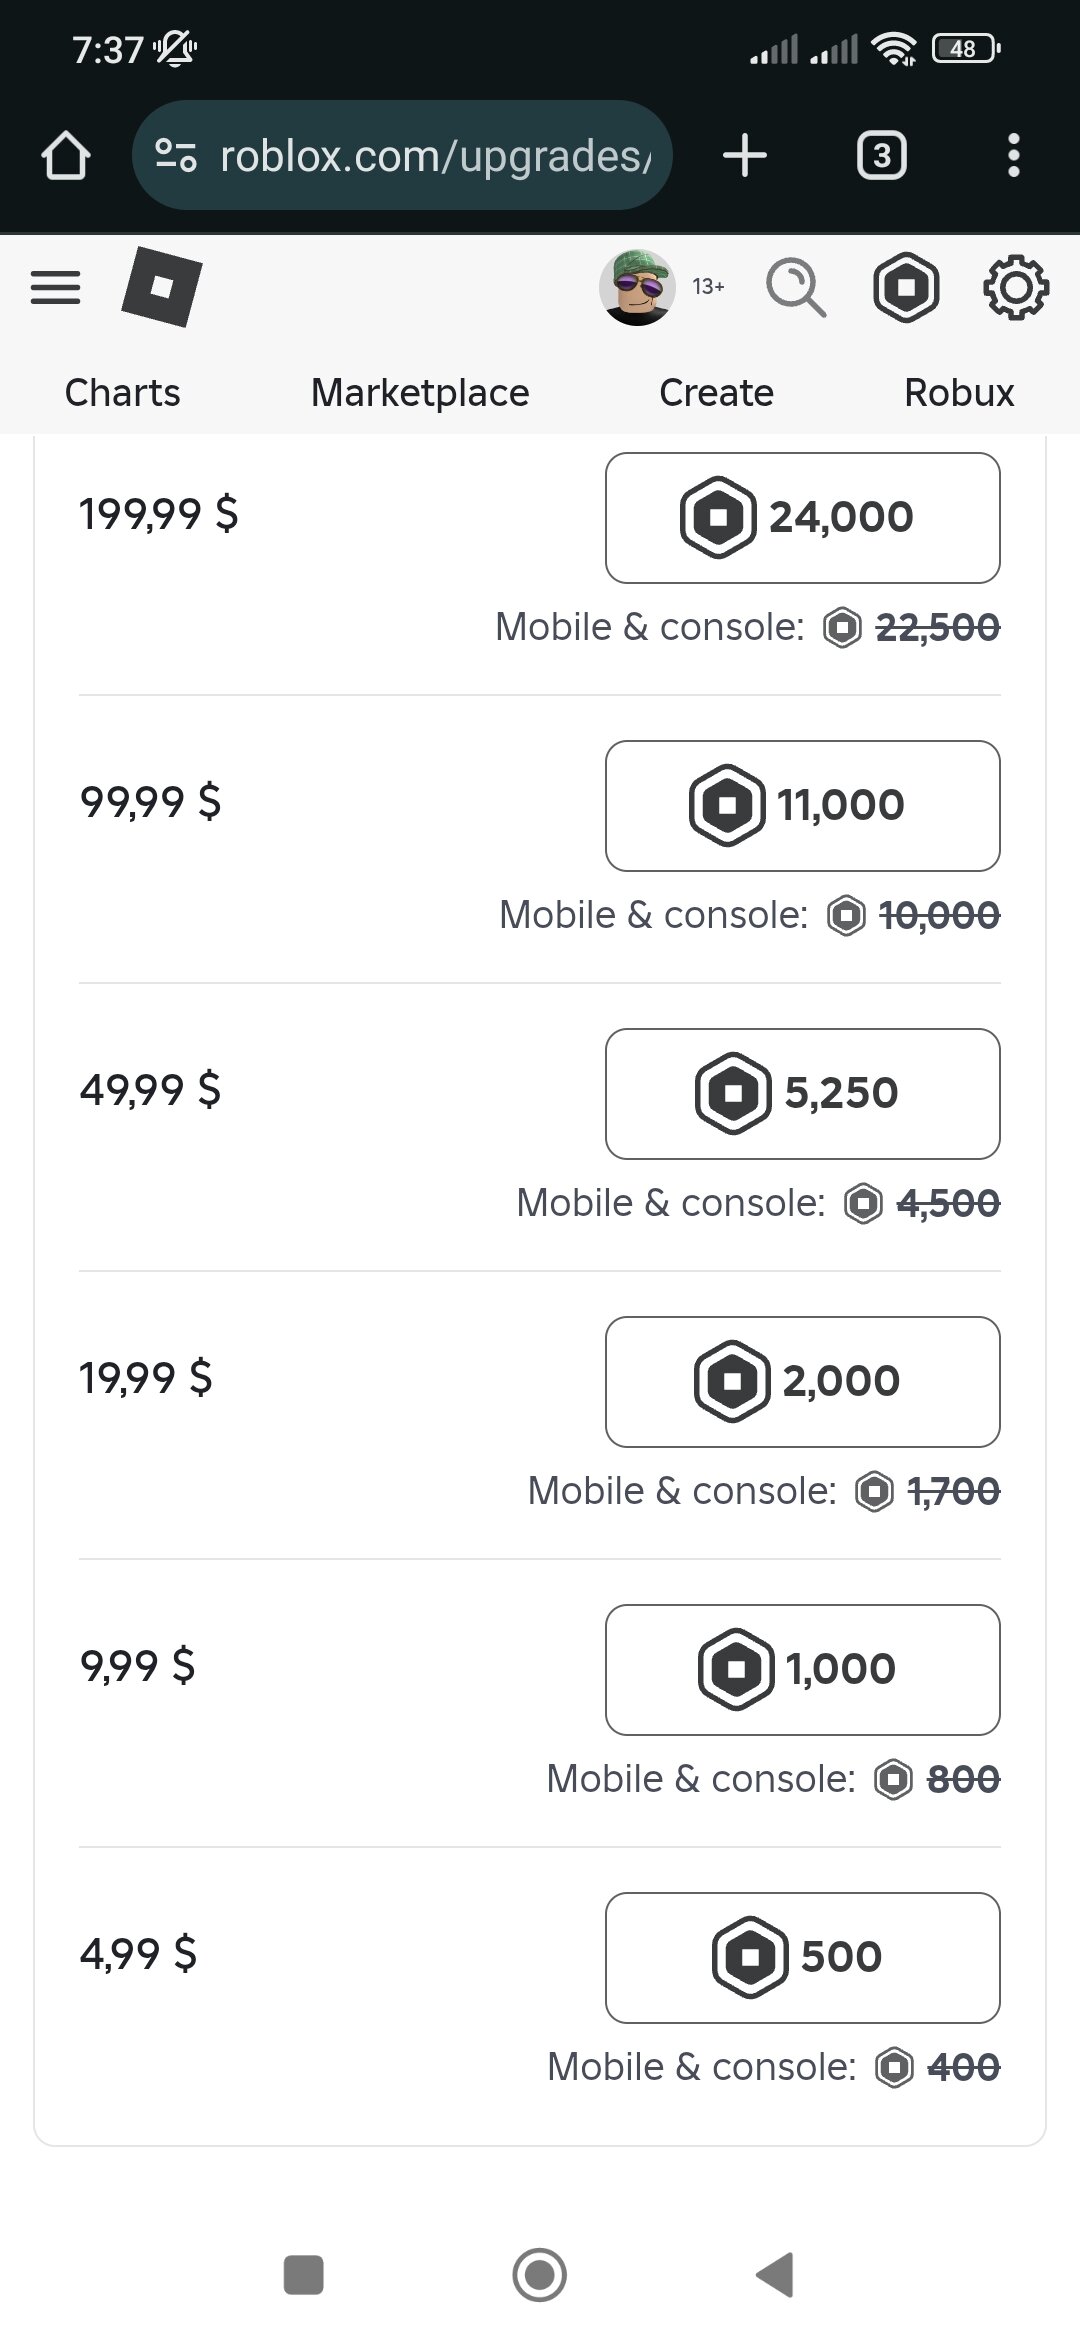Image resolution: width=1080 pixels, height=2340 pixels.
Task: Go to the Charts tab
Action: pos(123,393)
